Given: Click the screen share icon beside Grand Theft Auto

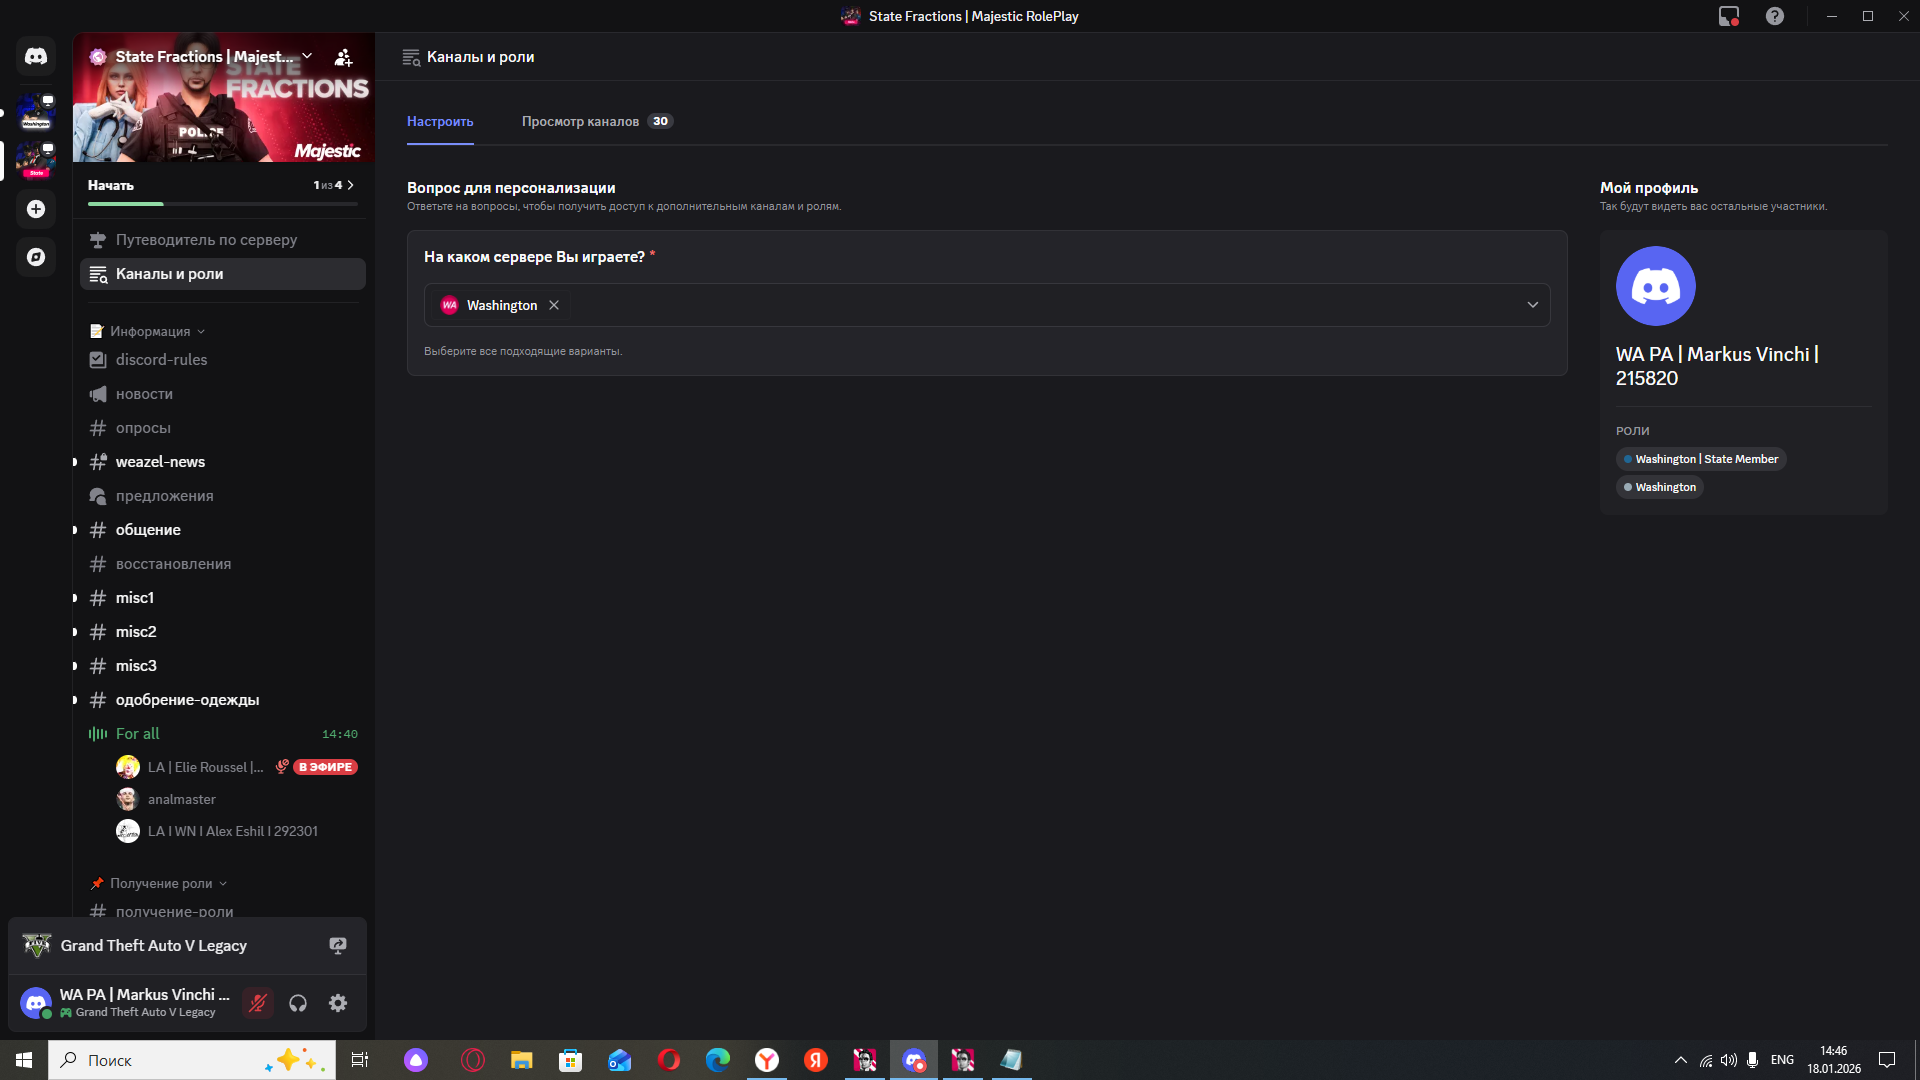Looking at the screenshot, I should tap(338, 946).
